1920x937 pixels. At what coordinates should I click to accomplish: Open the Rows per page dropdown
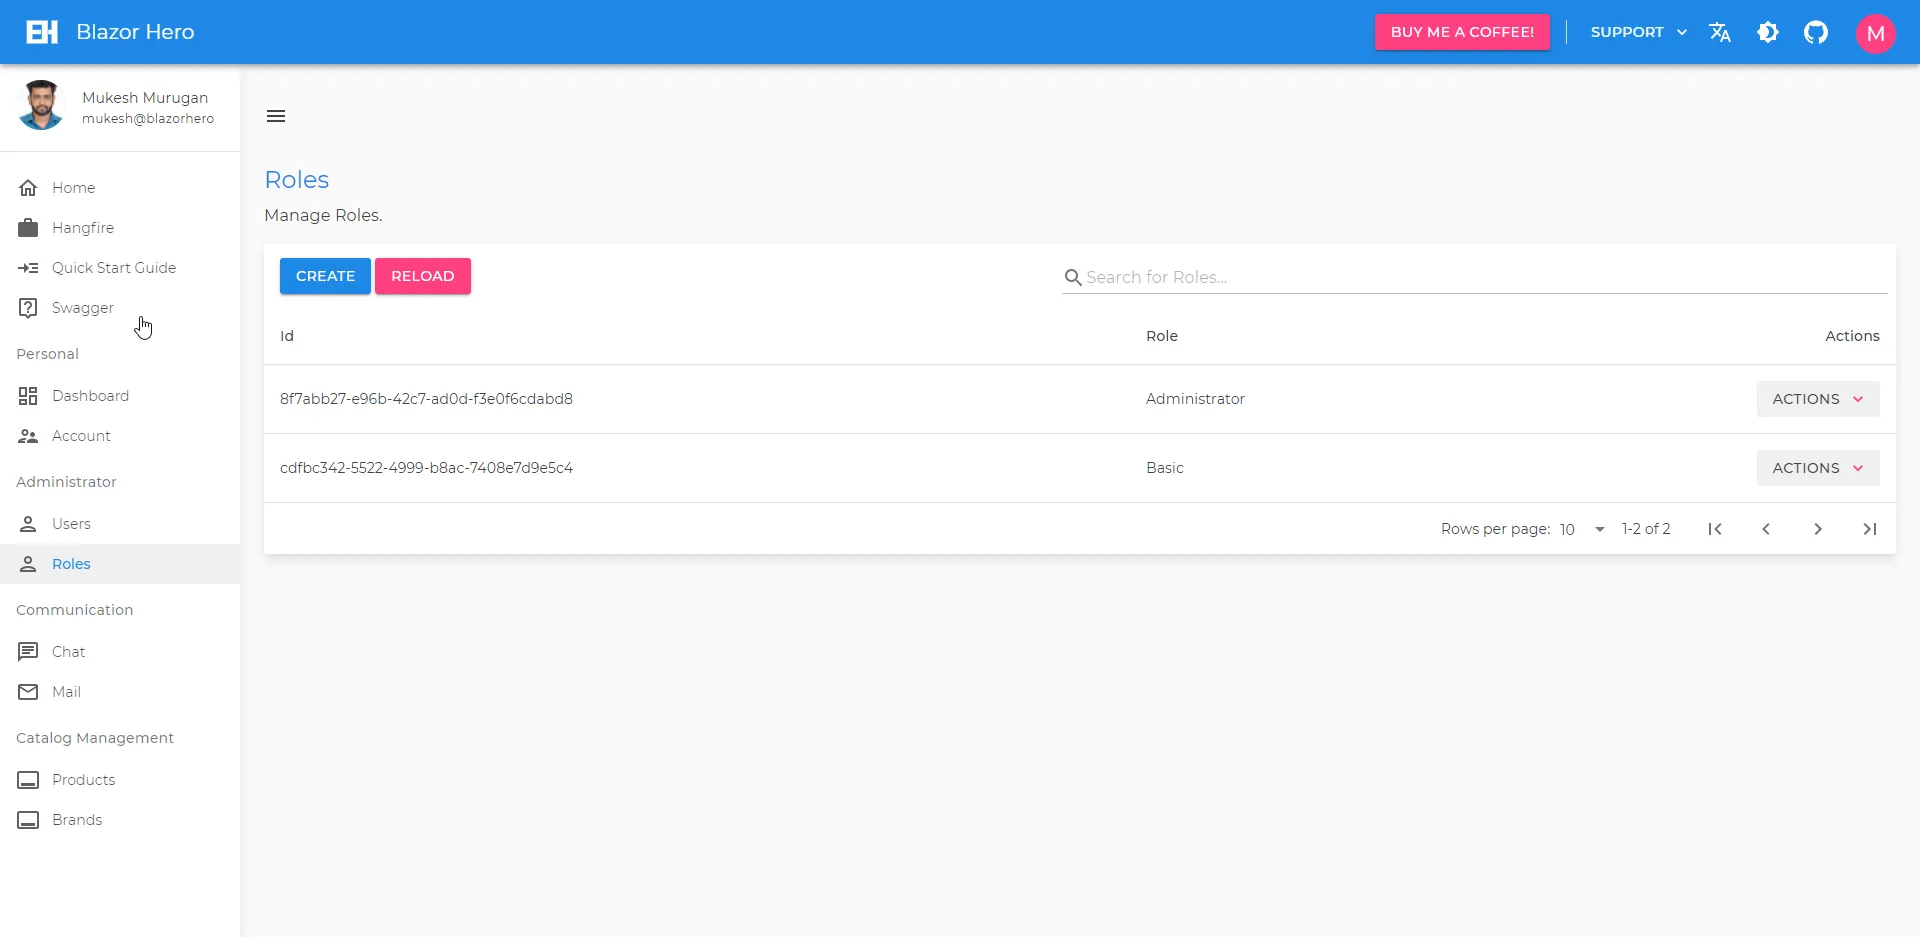point(1581,529)
